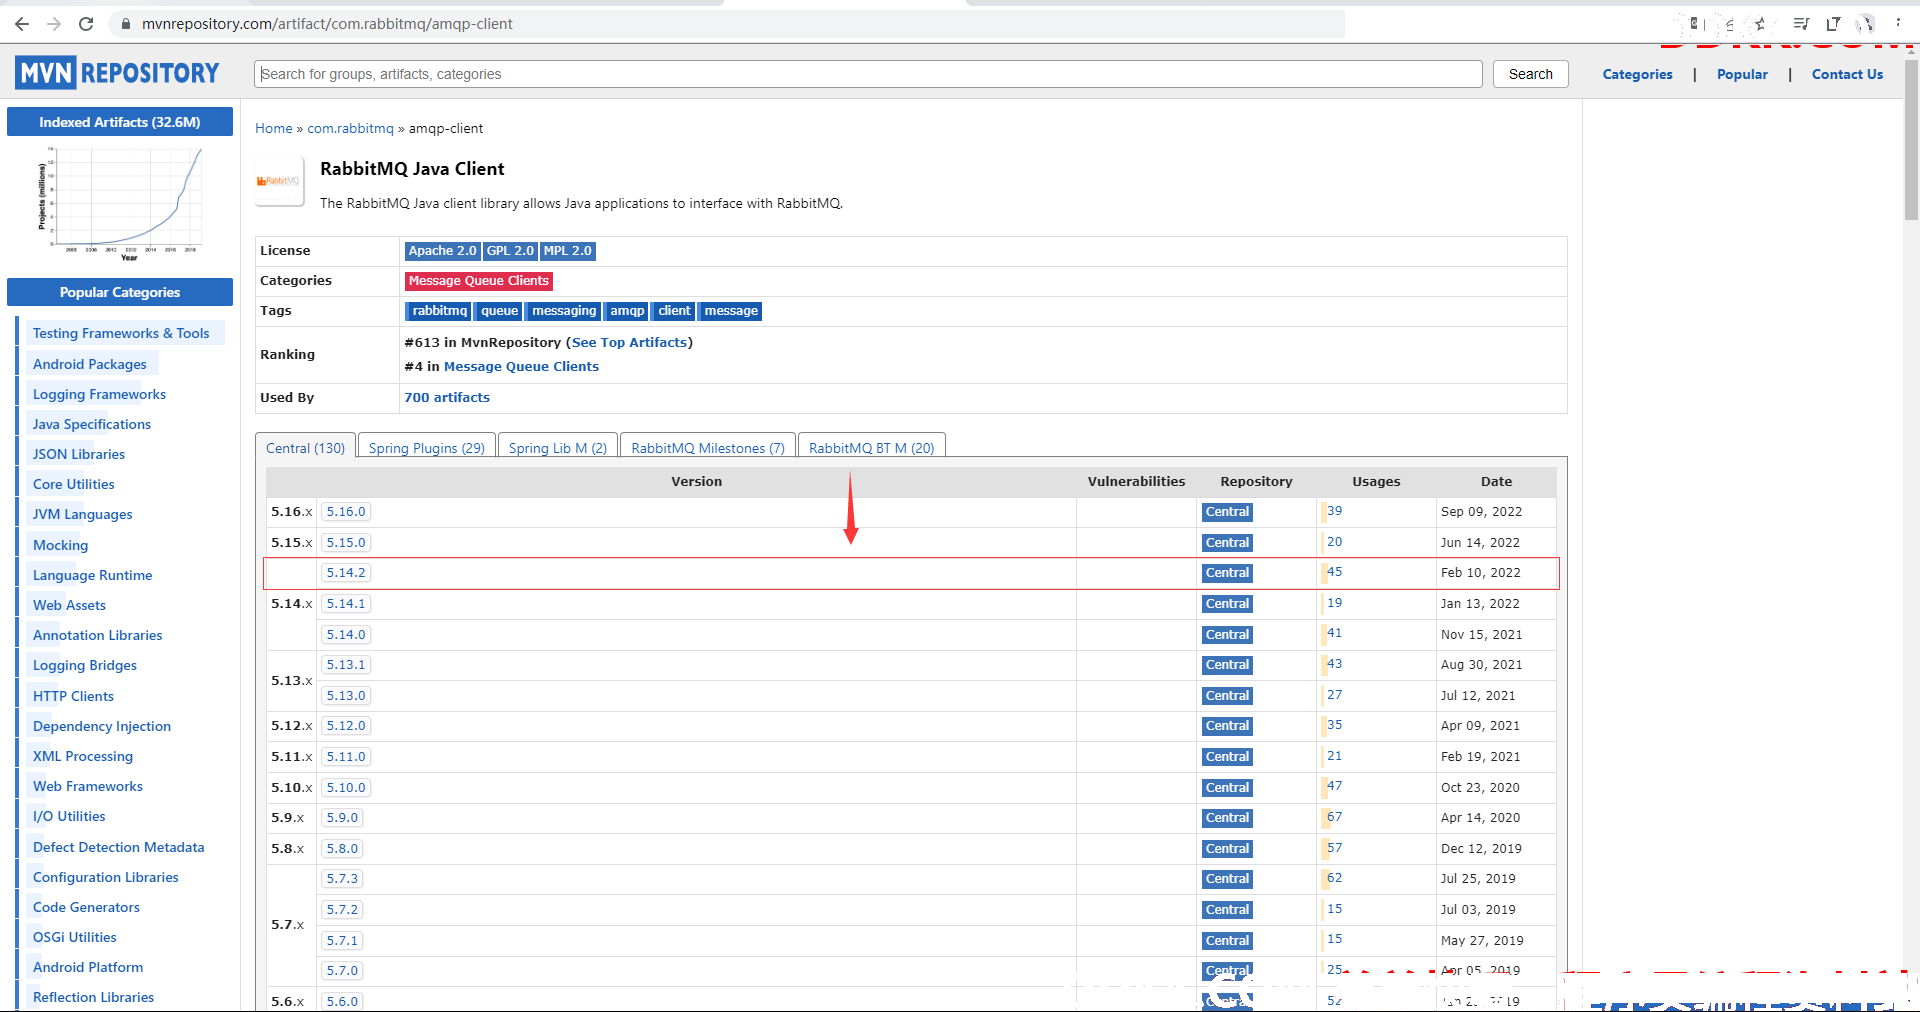Go back to the previous page

[x=21, y=24]
